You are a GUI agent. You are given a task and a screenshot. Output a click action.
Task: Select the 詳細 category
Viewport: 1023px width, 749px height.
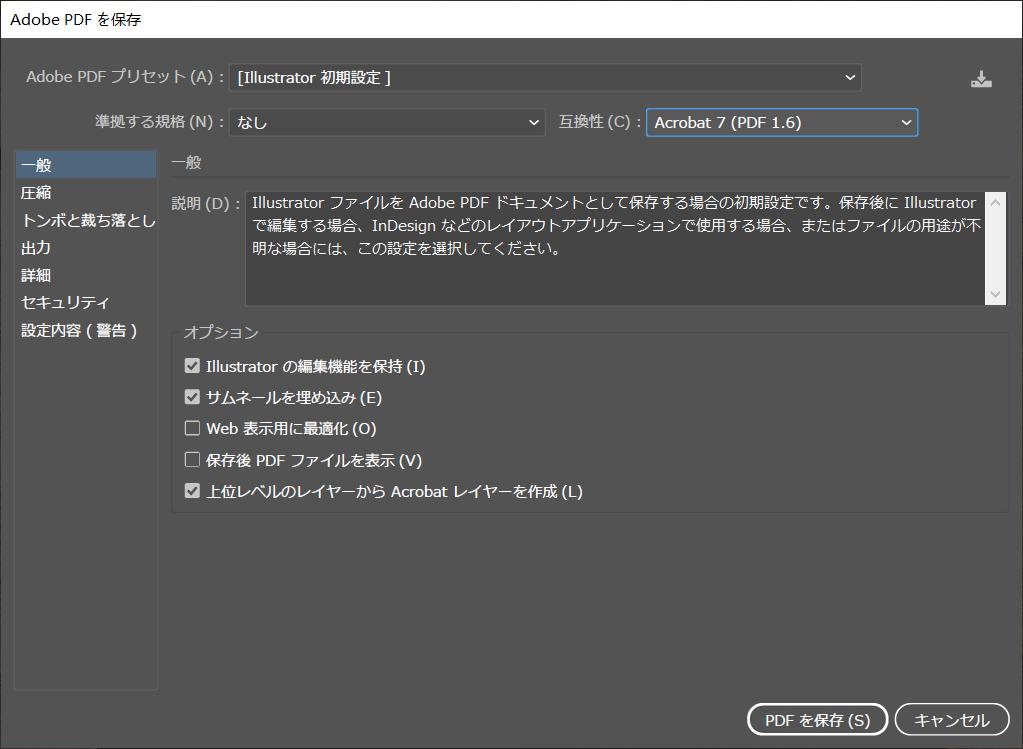(85, 275)
